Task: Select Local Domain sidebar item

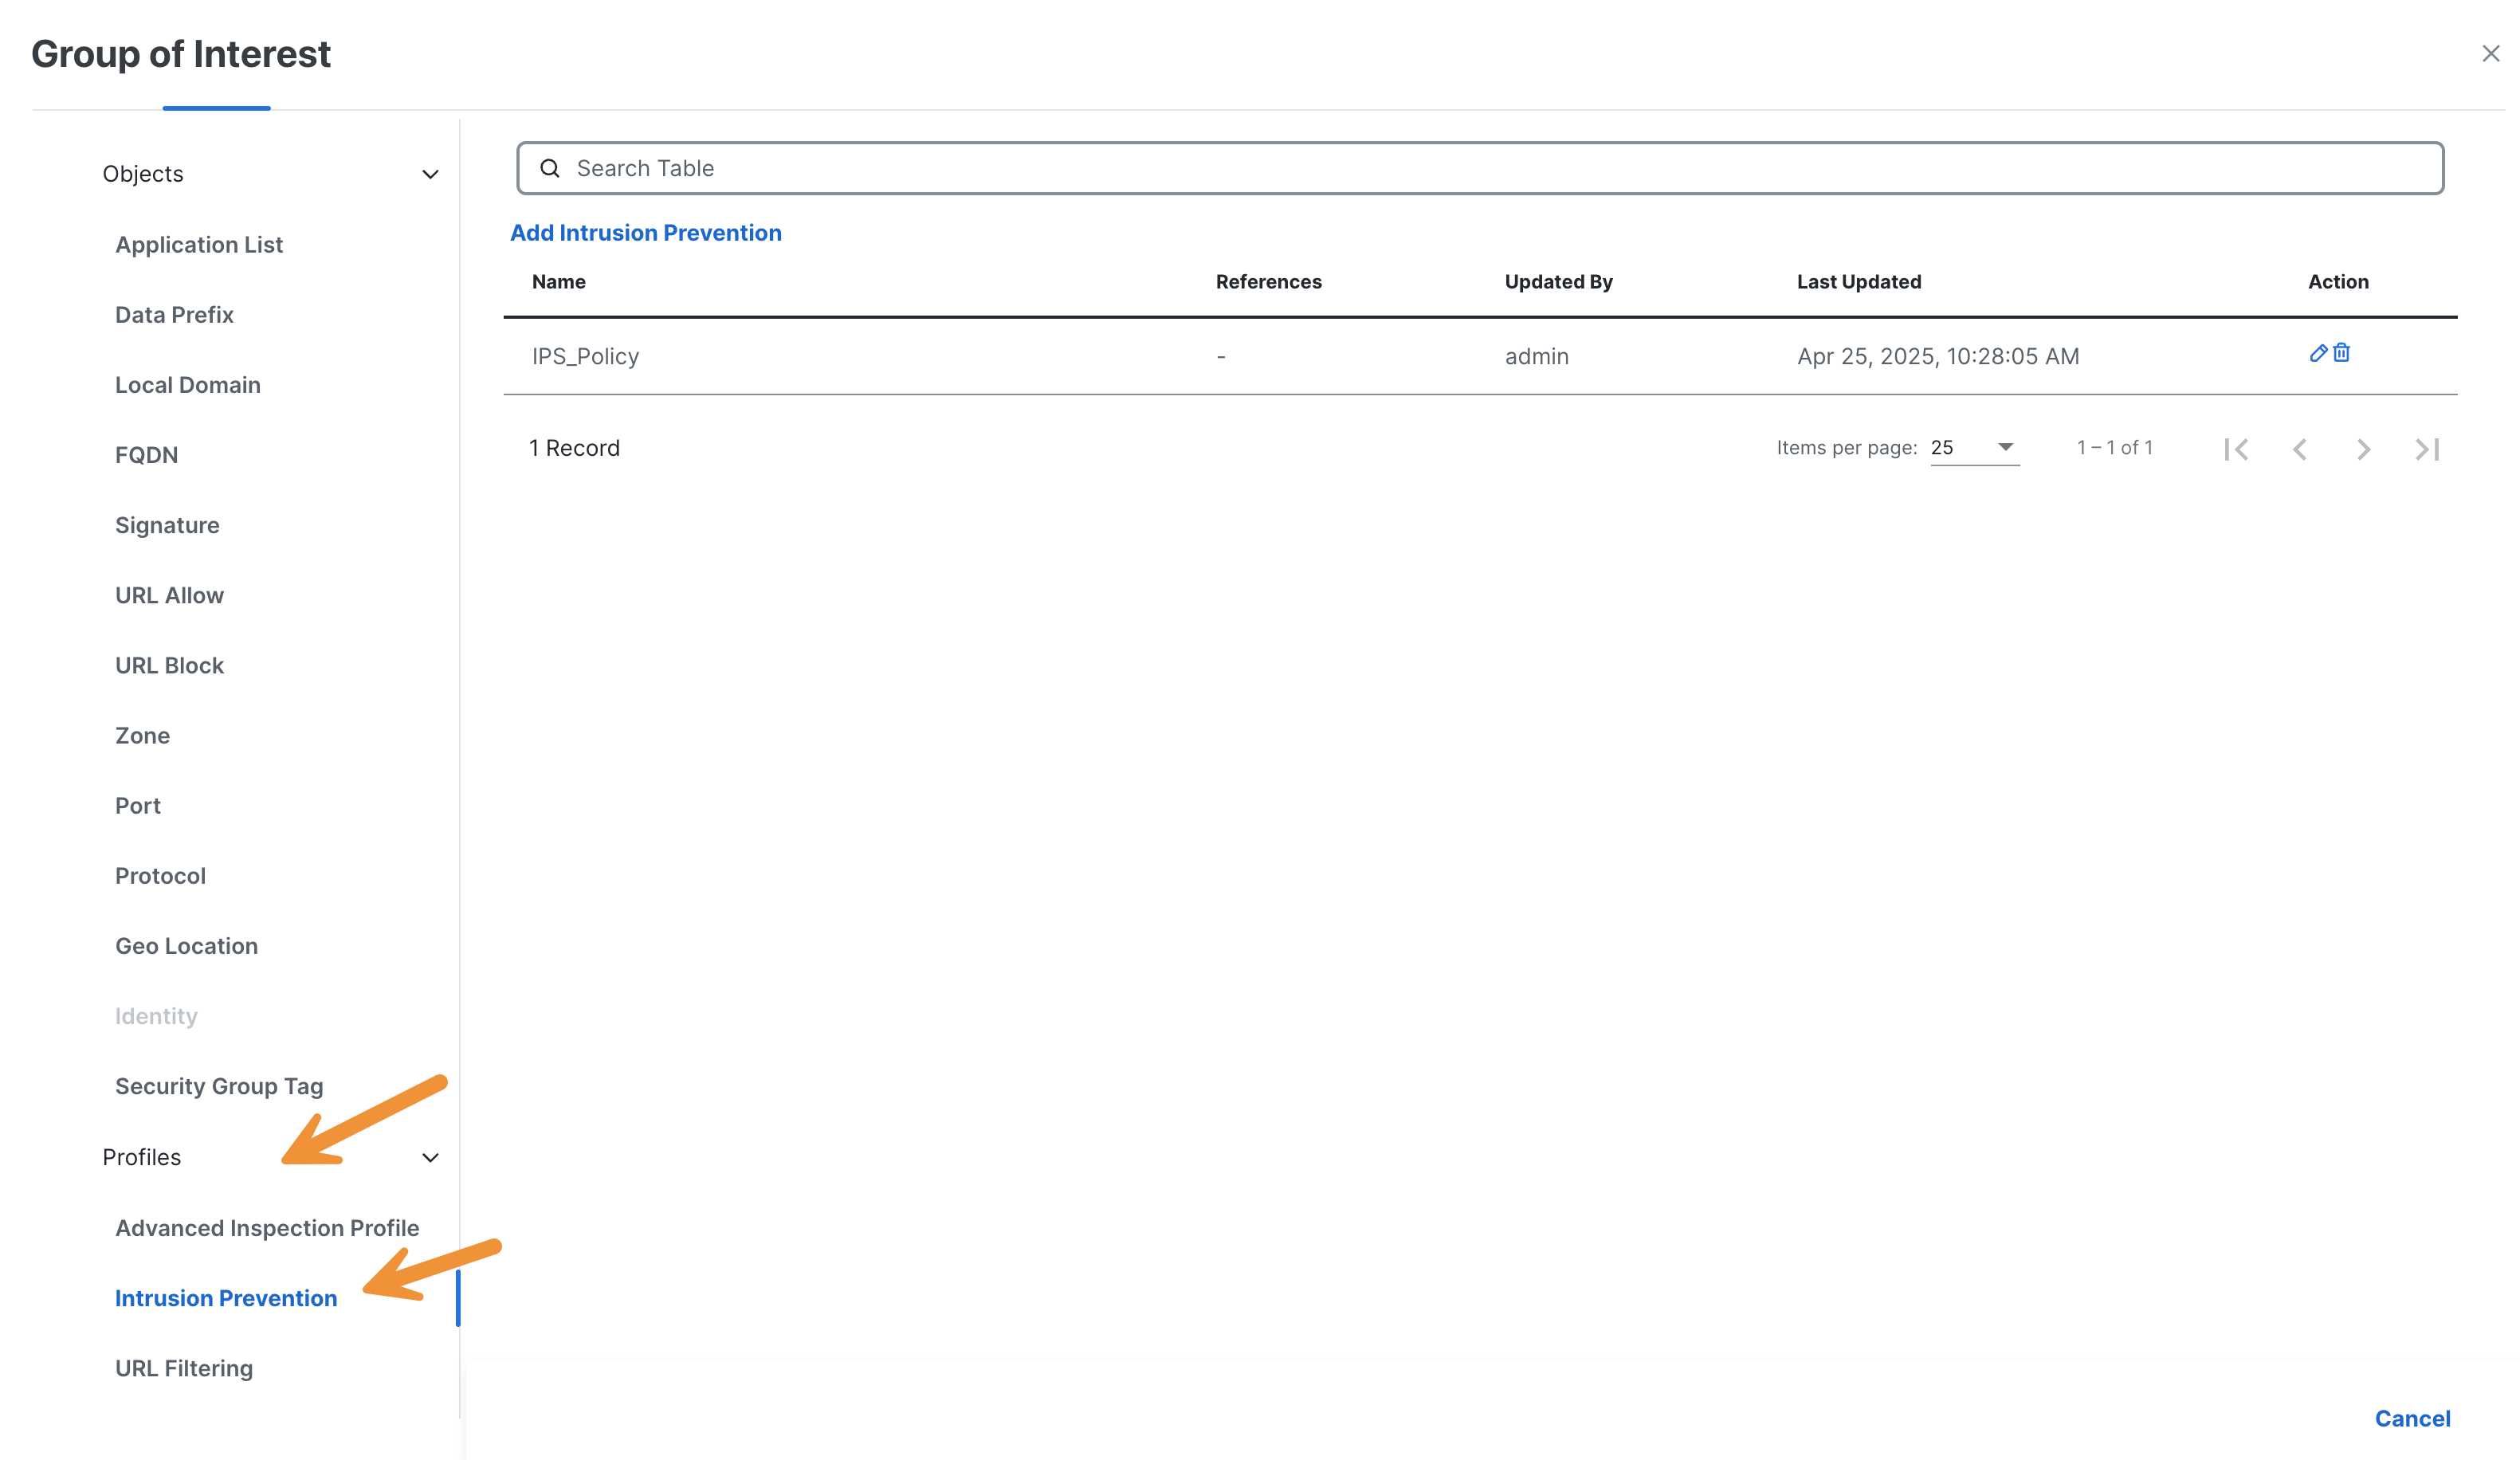Action: pyautogui.click(x=188, y=385)
